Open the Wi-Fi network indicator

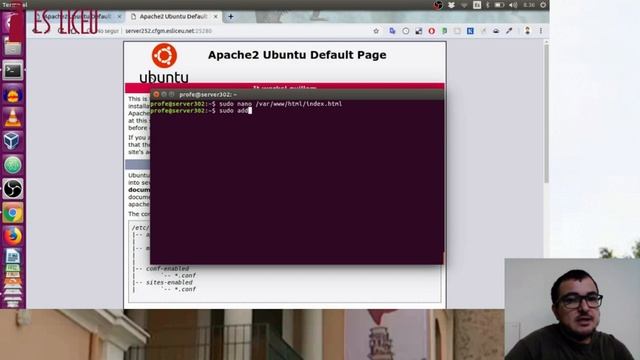pyautogui.click(x=464, y=5)
